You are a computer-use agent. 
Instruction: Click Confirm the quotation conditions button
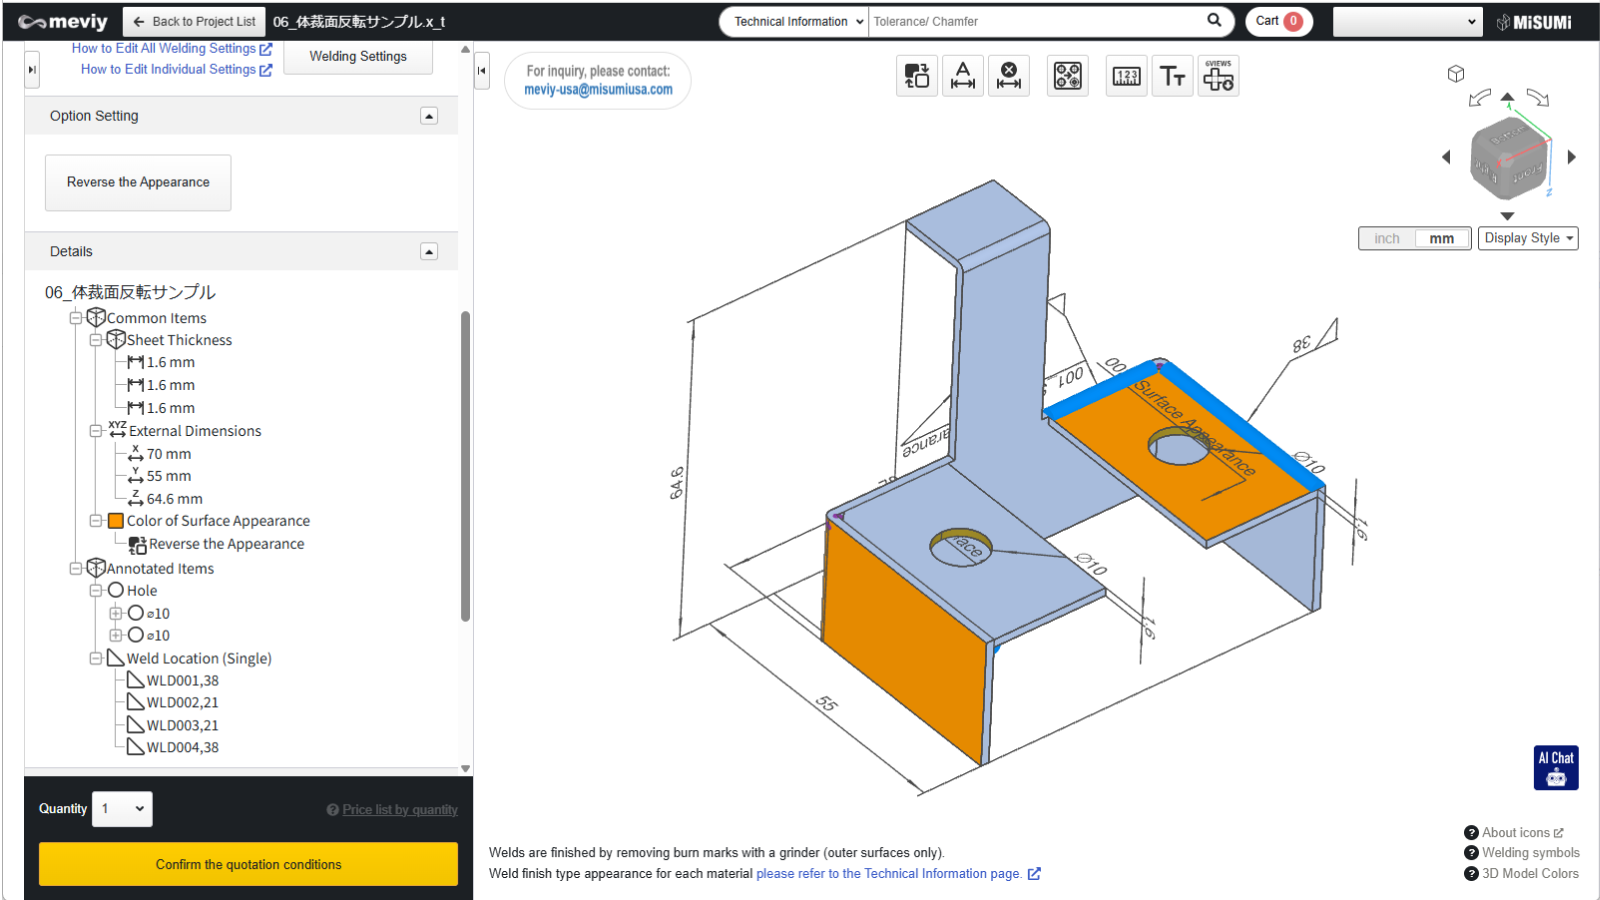[x=248, y=864]
